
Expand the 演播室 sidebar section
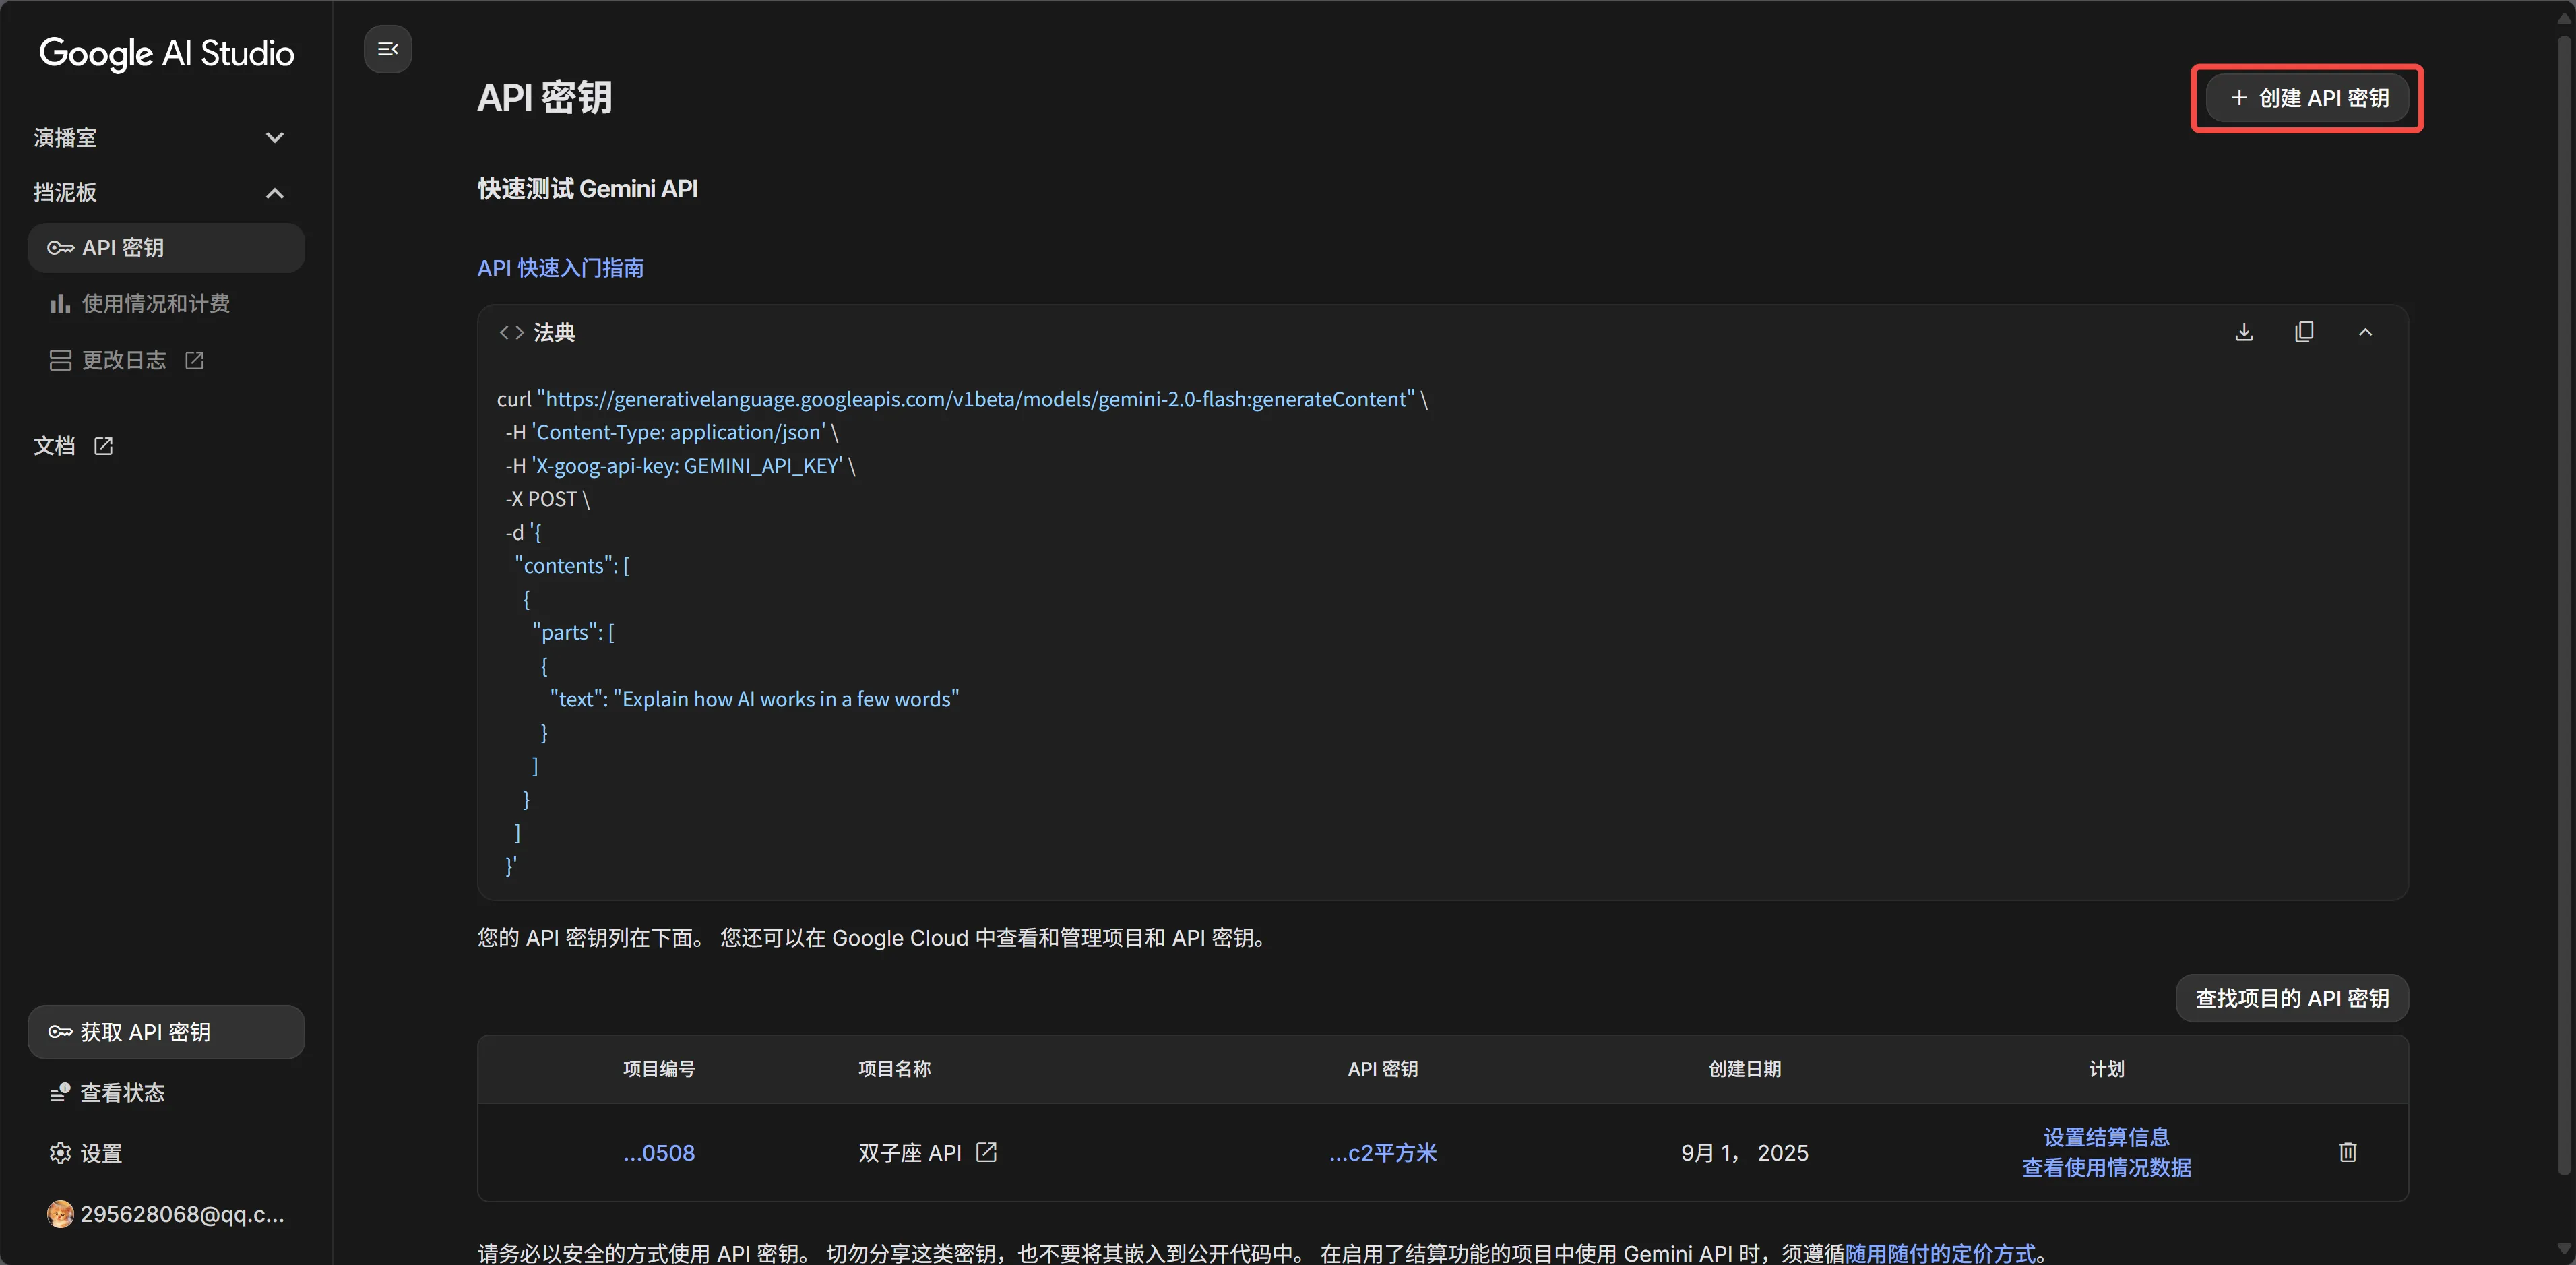pos(274,137)
